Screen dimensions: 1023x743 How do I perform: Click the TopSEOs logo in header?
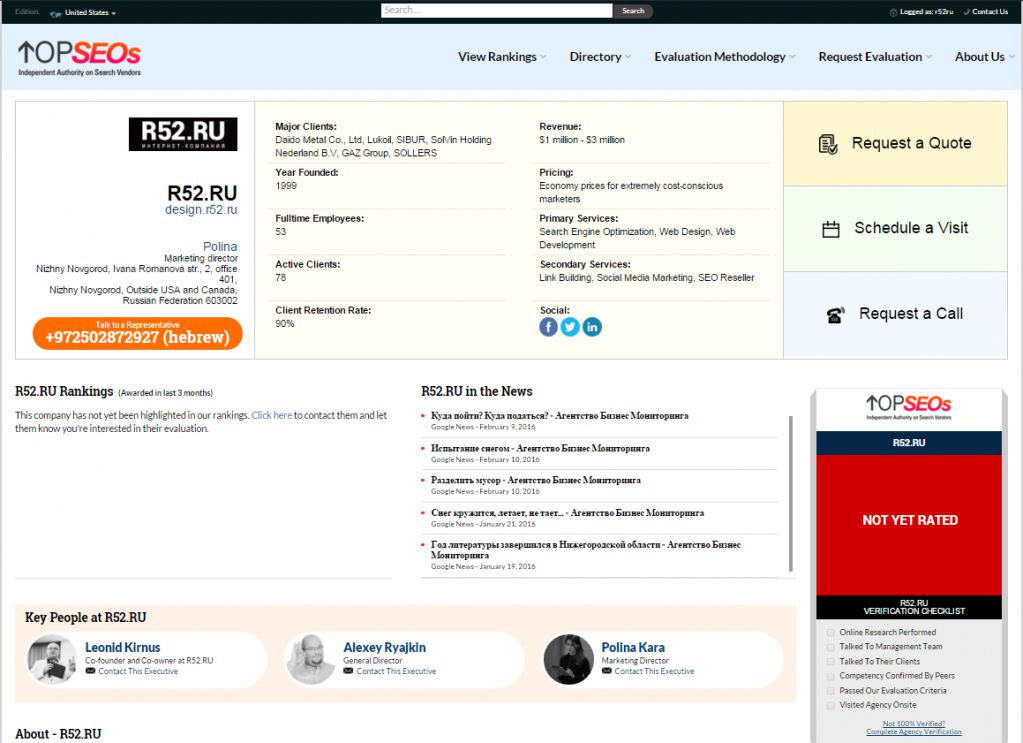79,57
